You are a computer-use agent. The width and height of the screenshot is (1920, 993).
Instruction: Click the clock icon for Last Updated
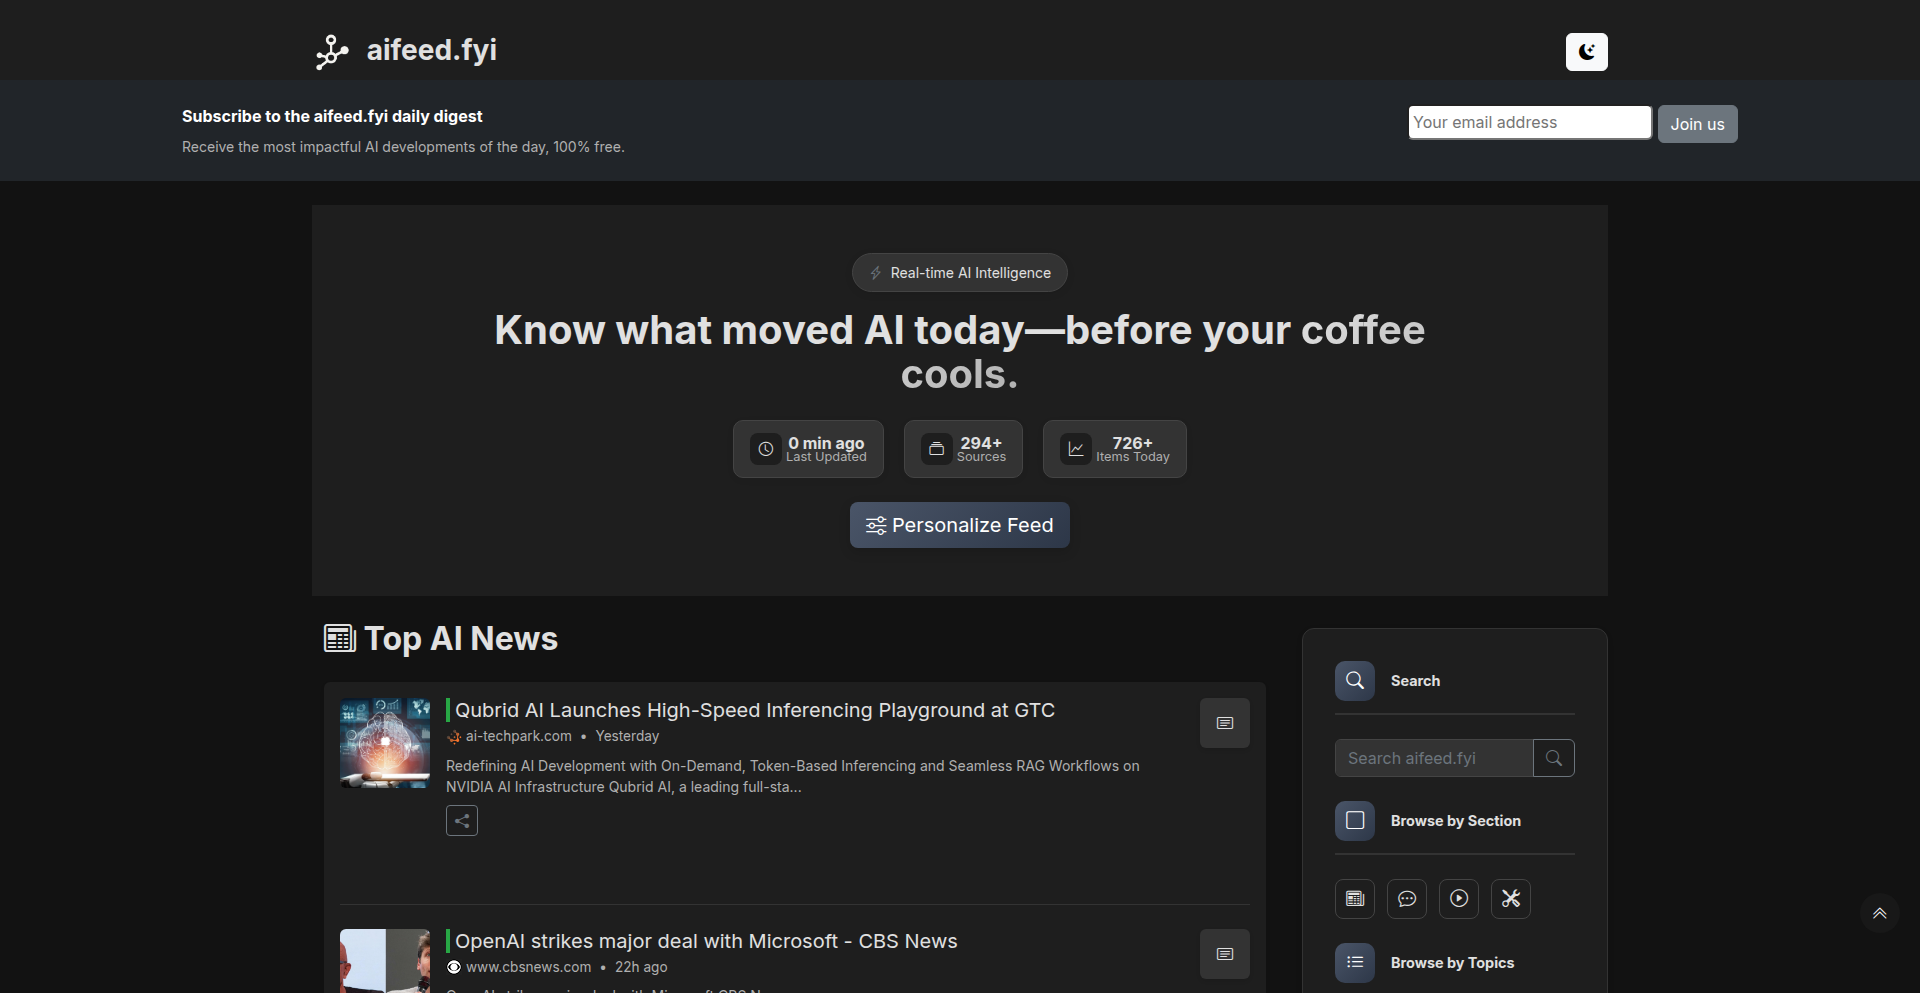tap(766, 449)
